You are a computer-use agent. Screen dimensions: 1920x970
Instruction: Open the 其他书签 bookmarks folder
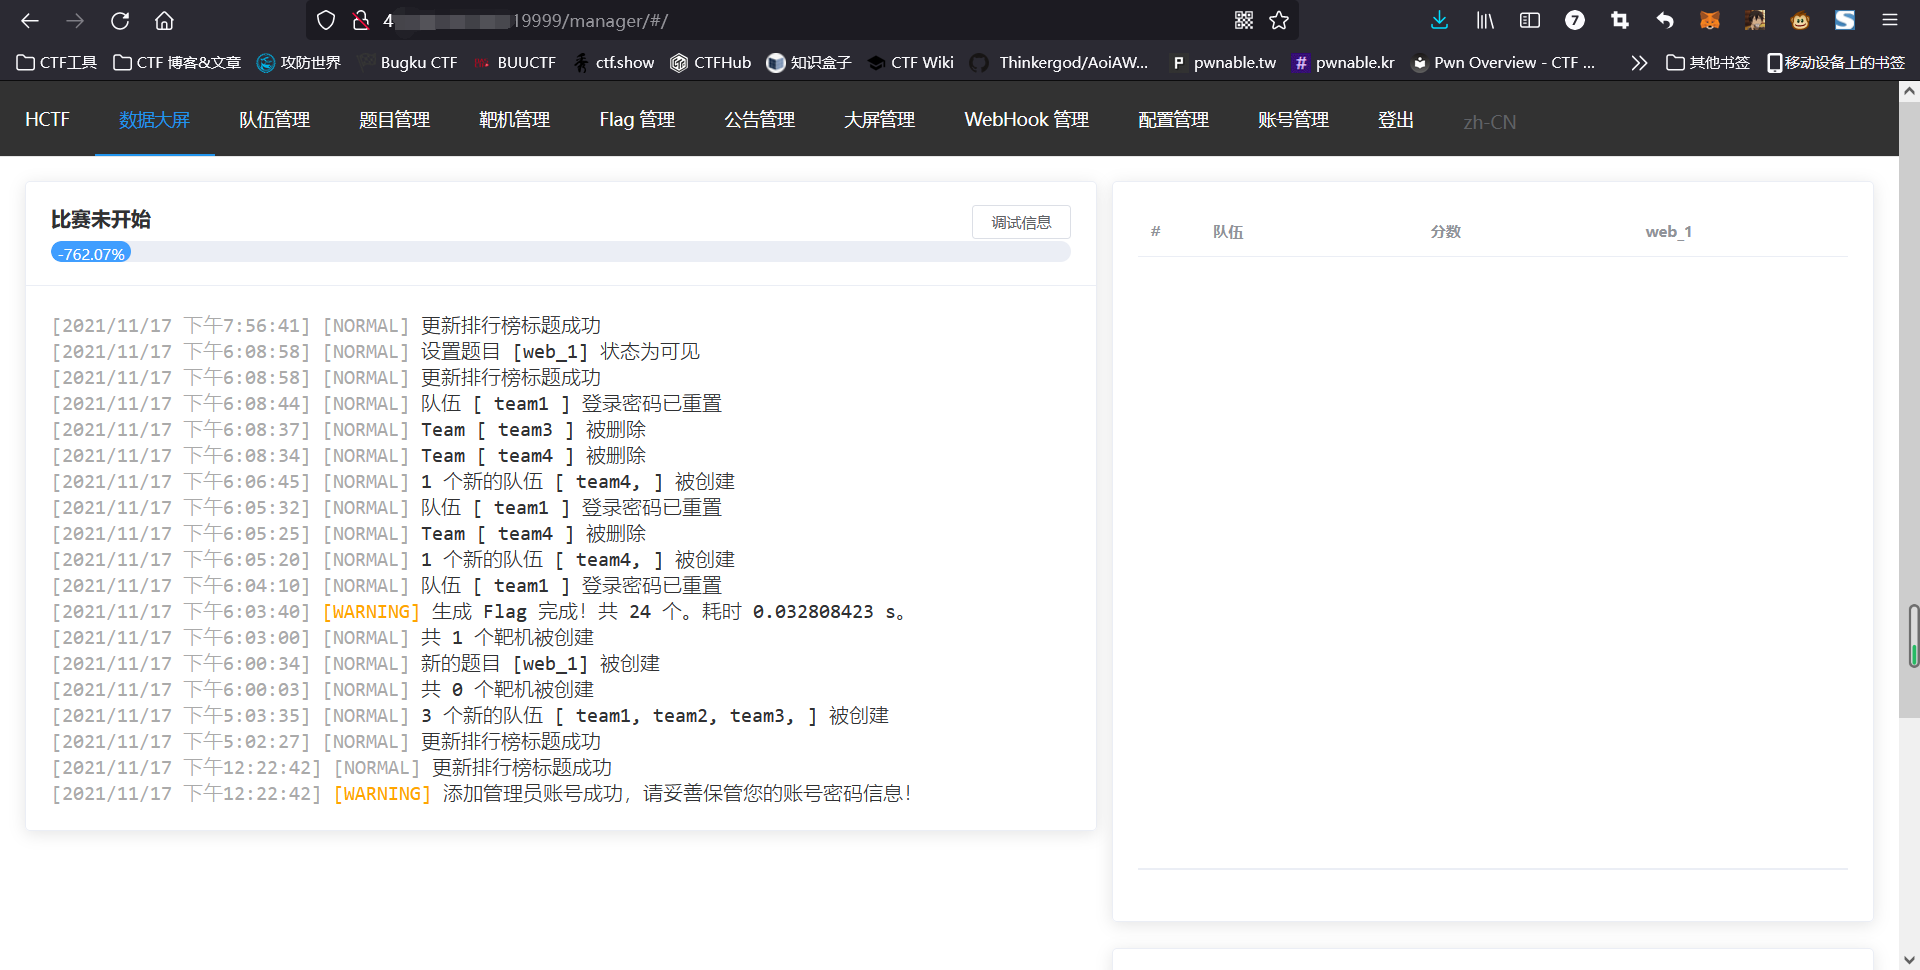coord(1708,62)
